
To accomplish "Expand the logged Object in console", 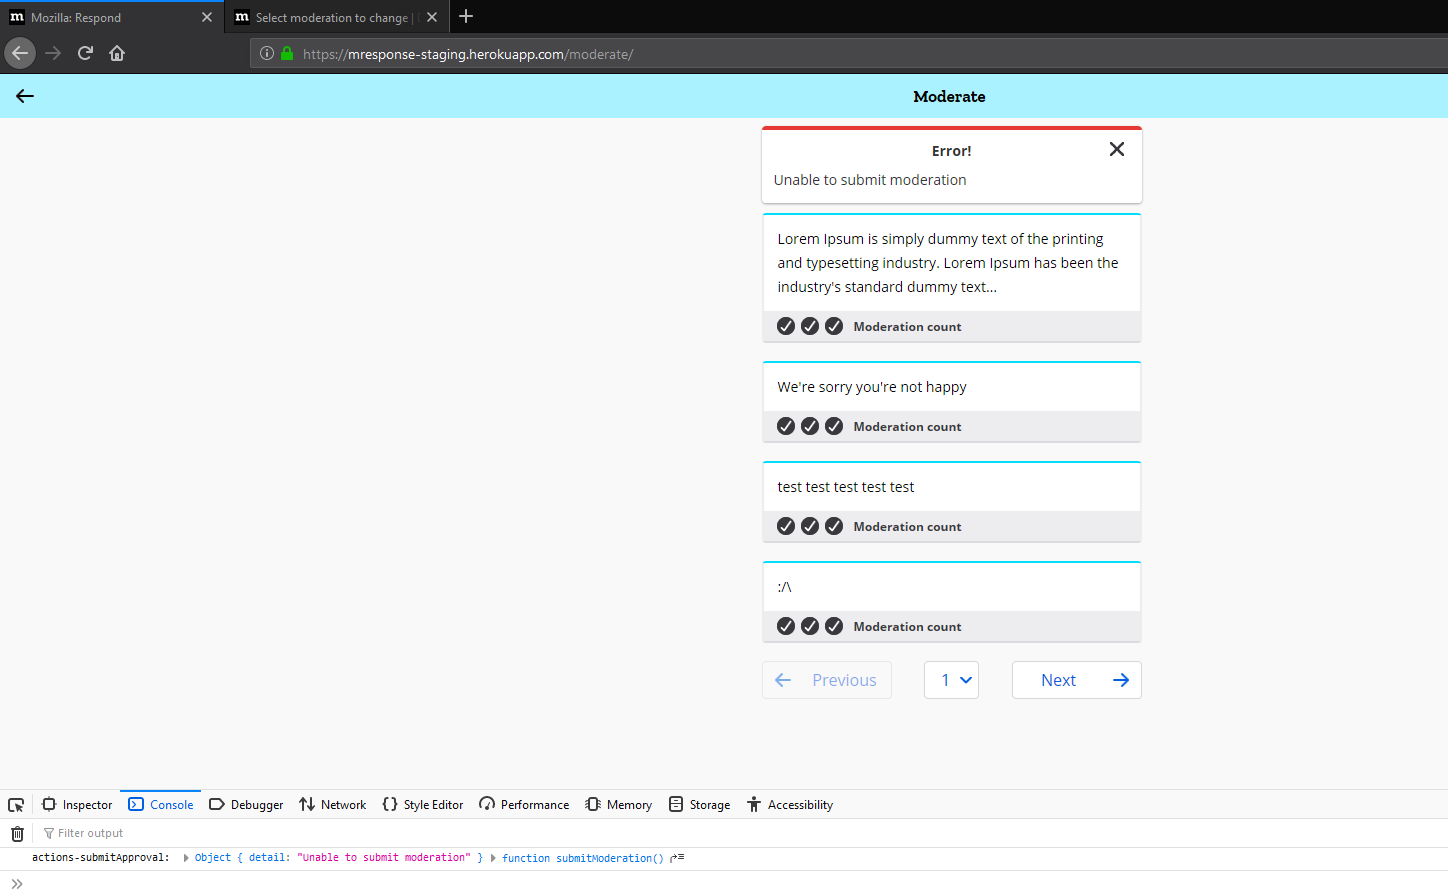I will click(186, 858).
